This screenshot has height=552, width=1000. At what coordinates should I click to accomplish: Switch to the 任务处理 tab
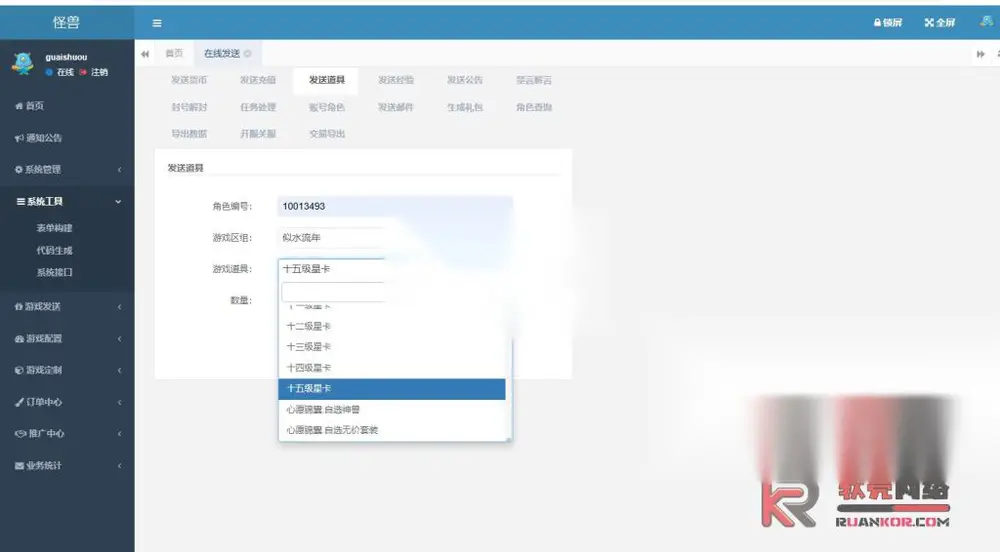point(258,107)
